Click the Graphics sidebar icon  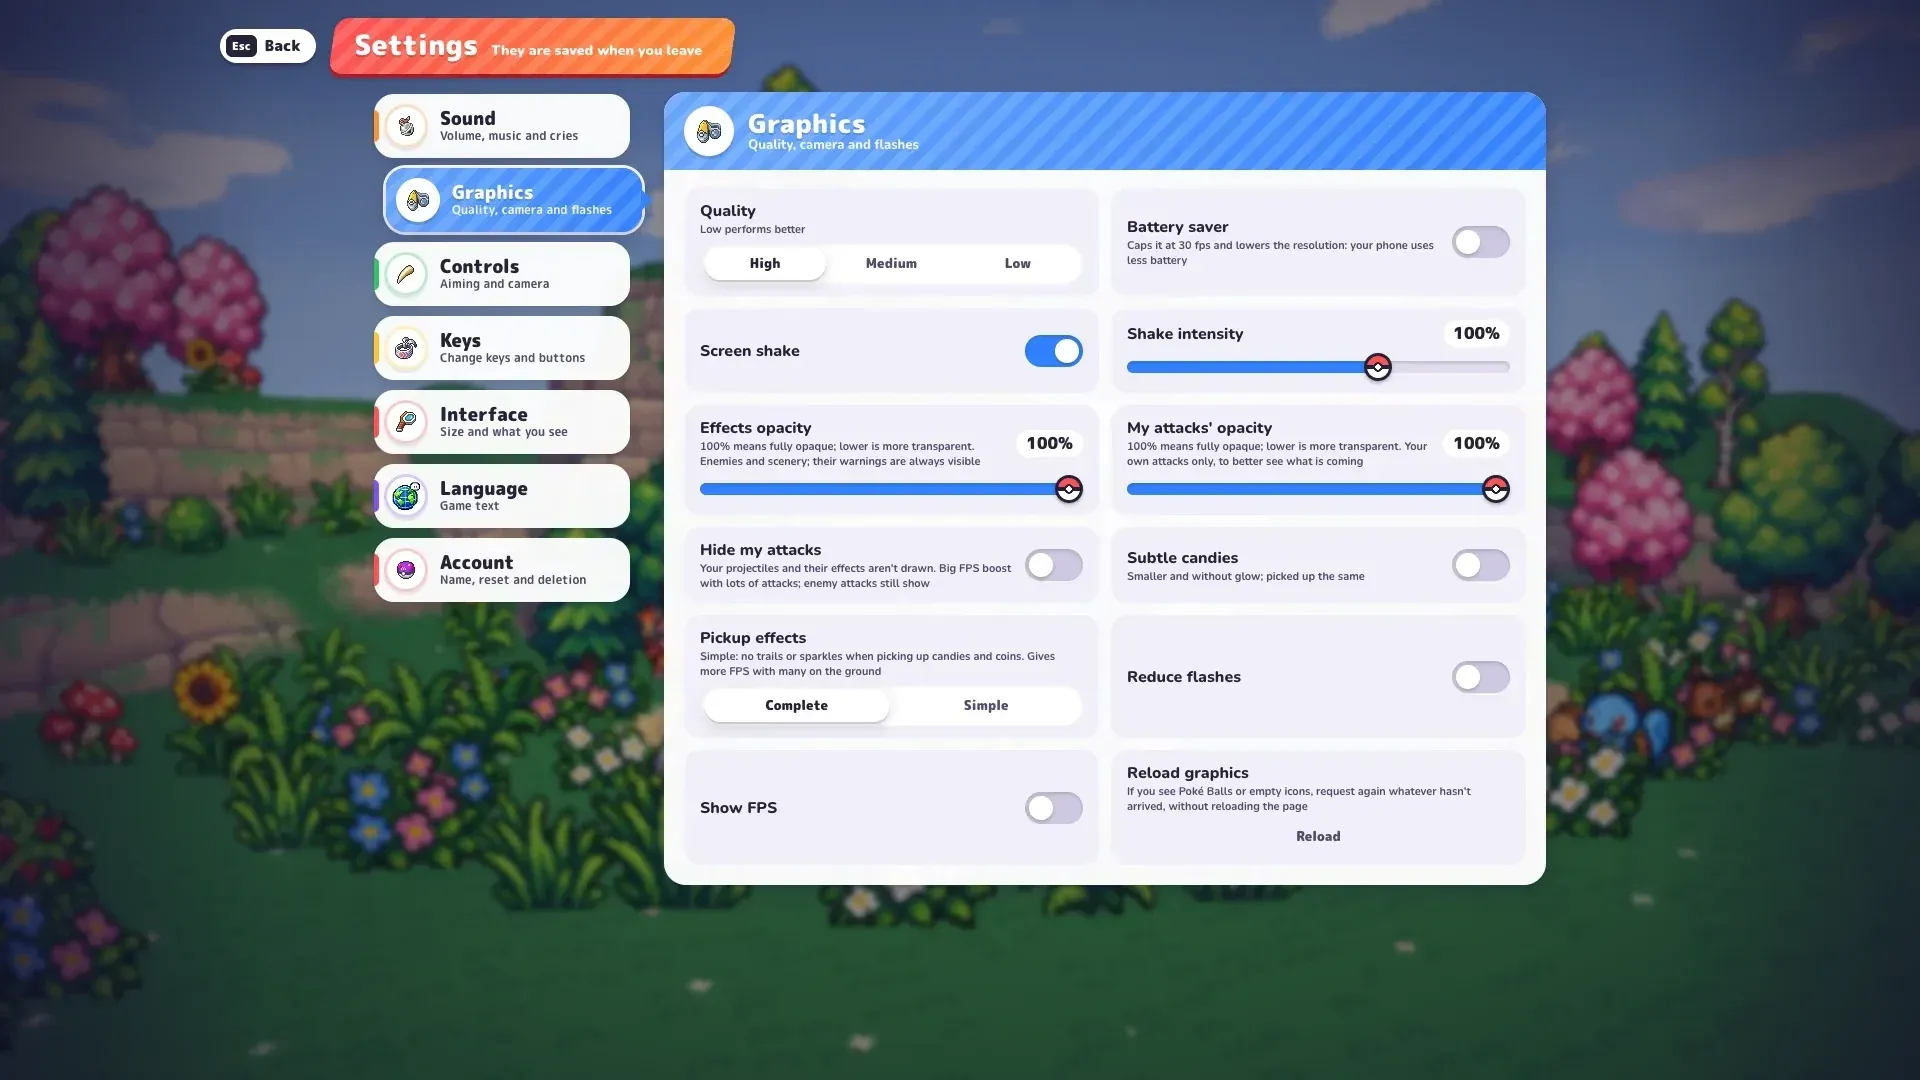pos(418,200)
